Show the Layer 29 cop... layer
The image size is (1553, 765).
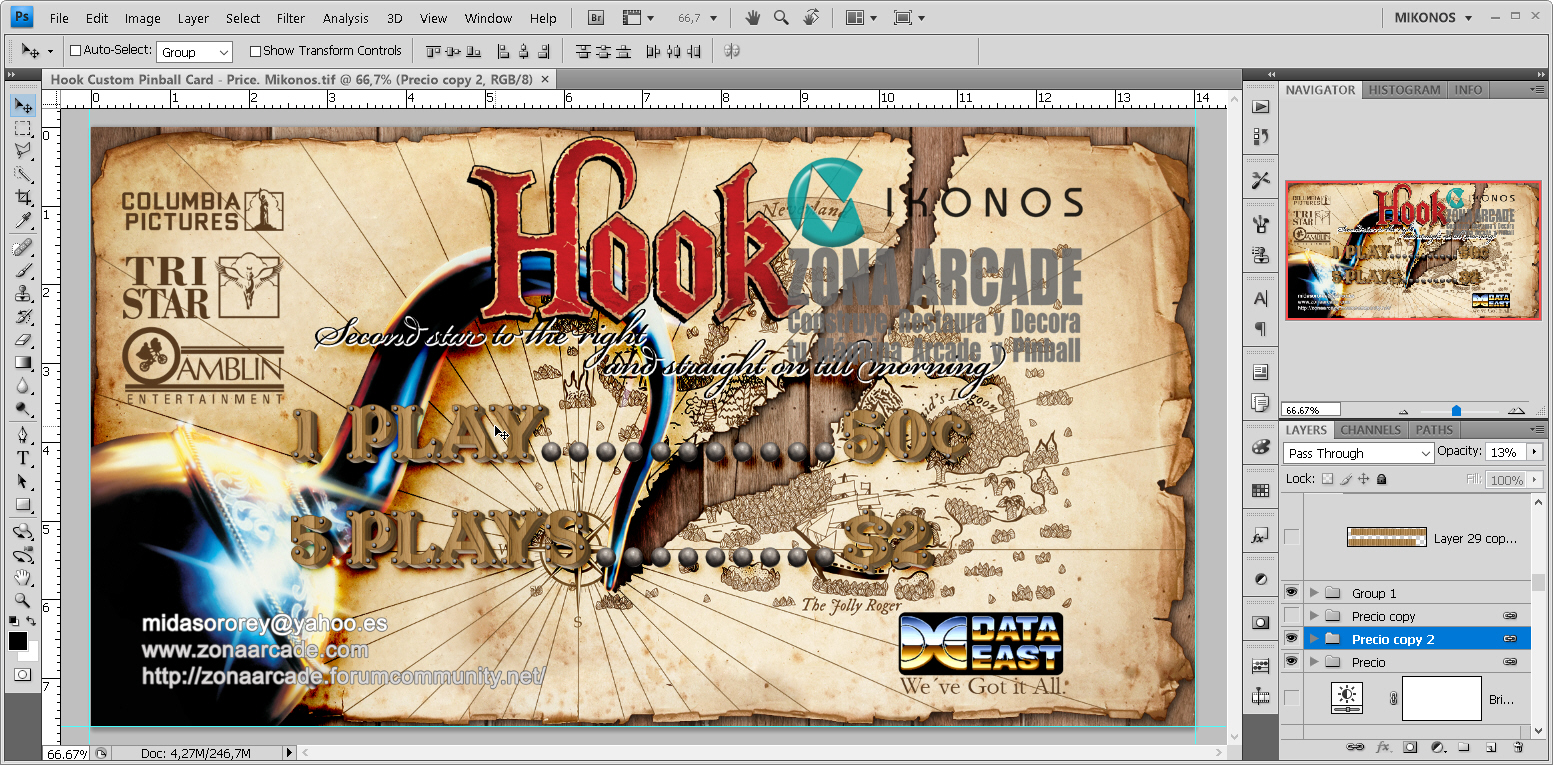pyautogui.click(x=1292, y=537)
